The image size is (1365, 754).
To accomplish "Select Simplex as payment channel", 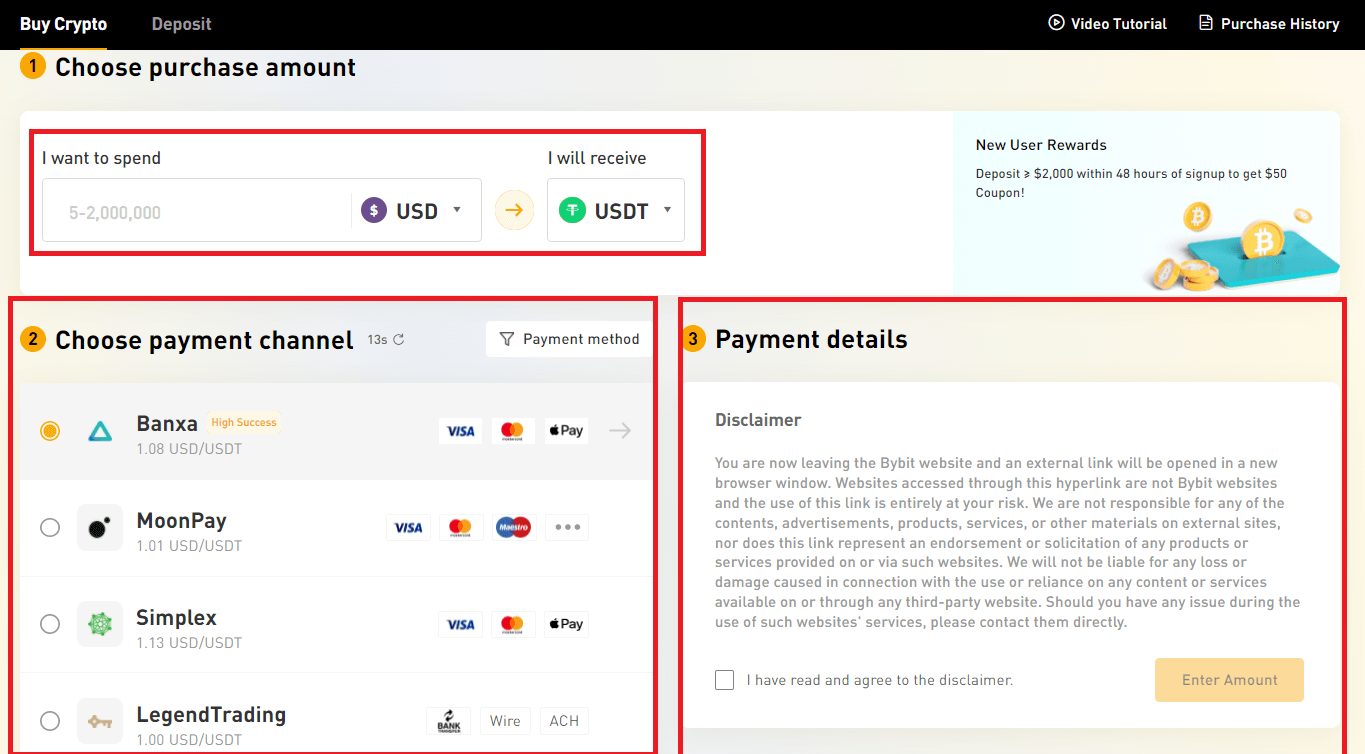I will [x=50, y=623].
